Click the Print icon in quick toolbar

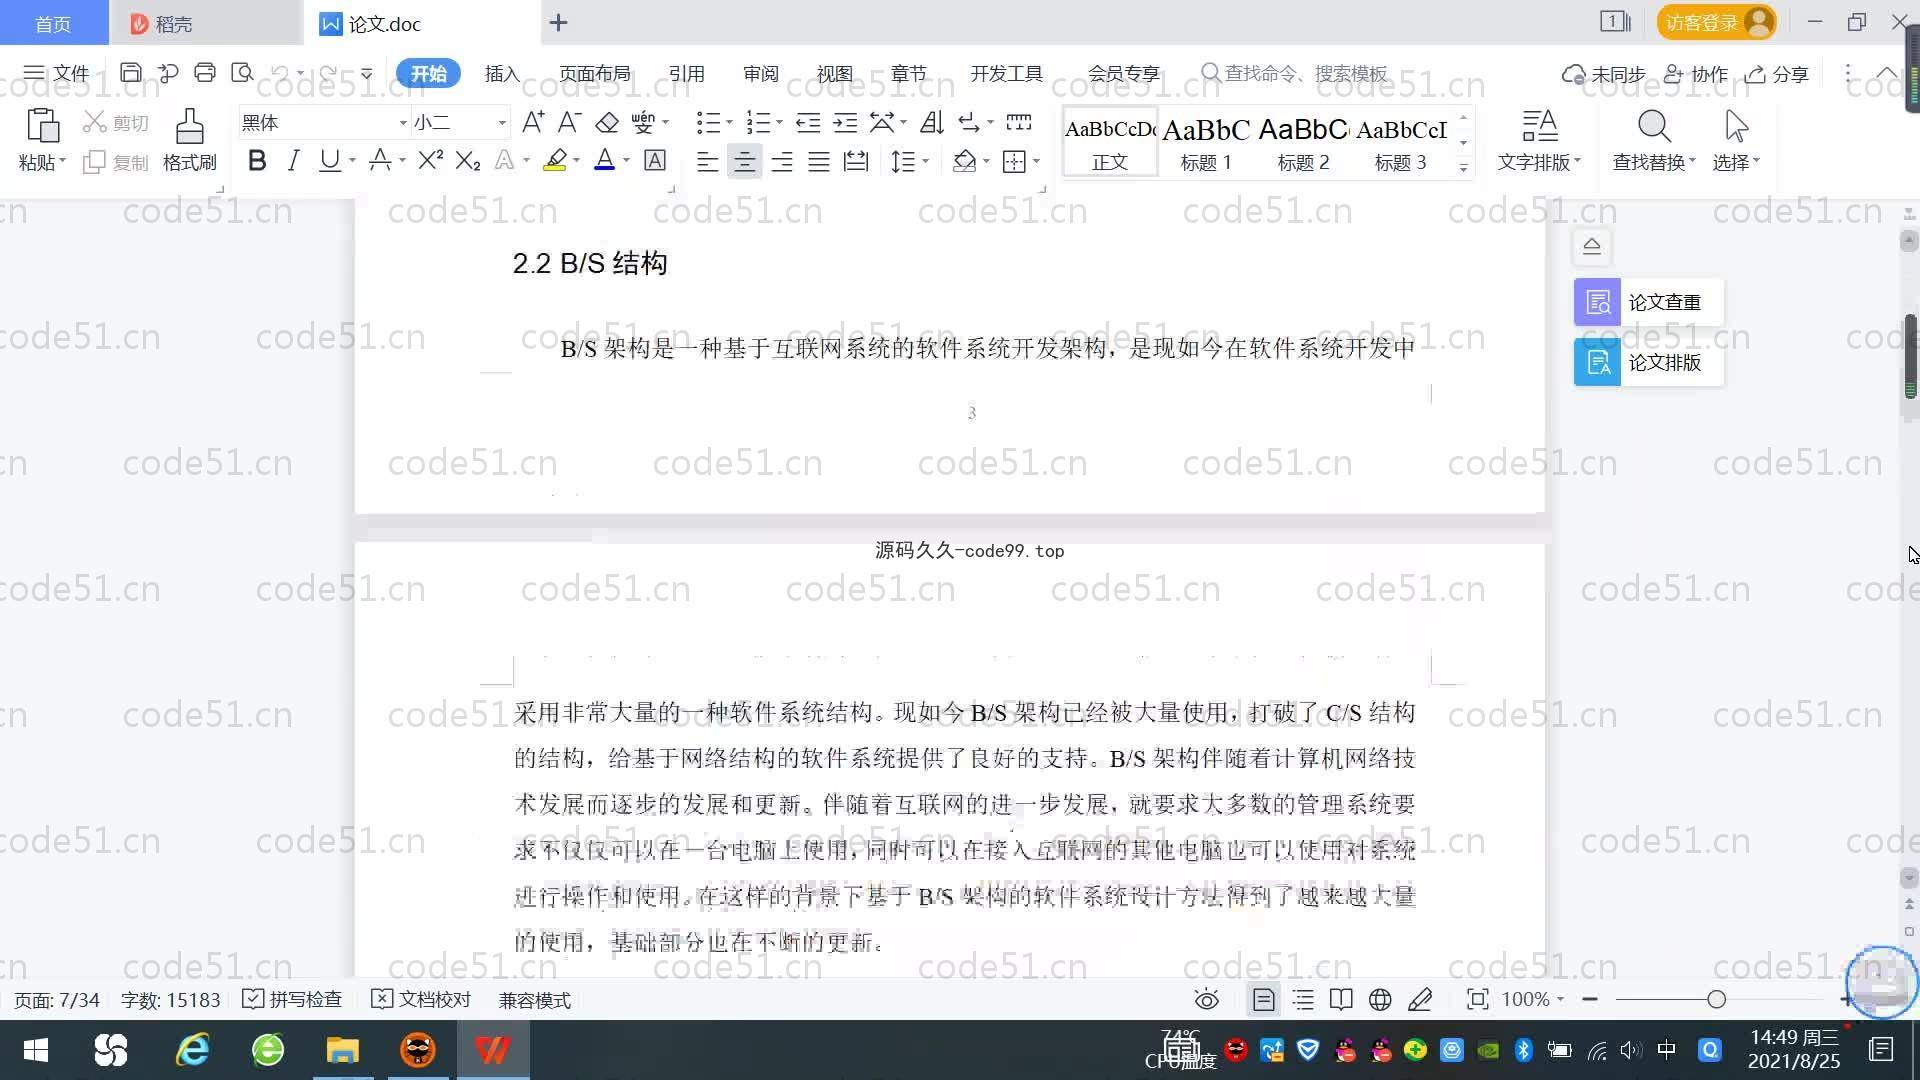(205, 73)
